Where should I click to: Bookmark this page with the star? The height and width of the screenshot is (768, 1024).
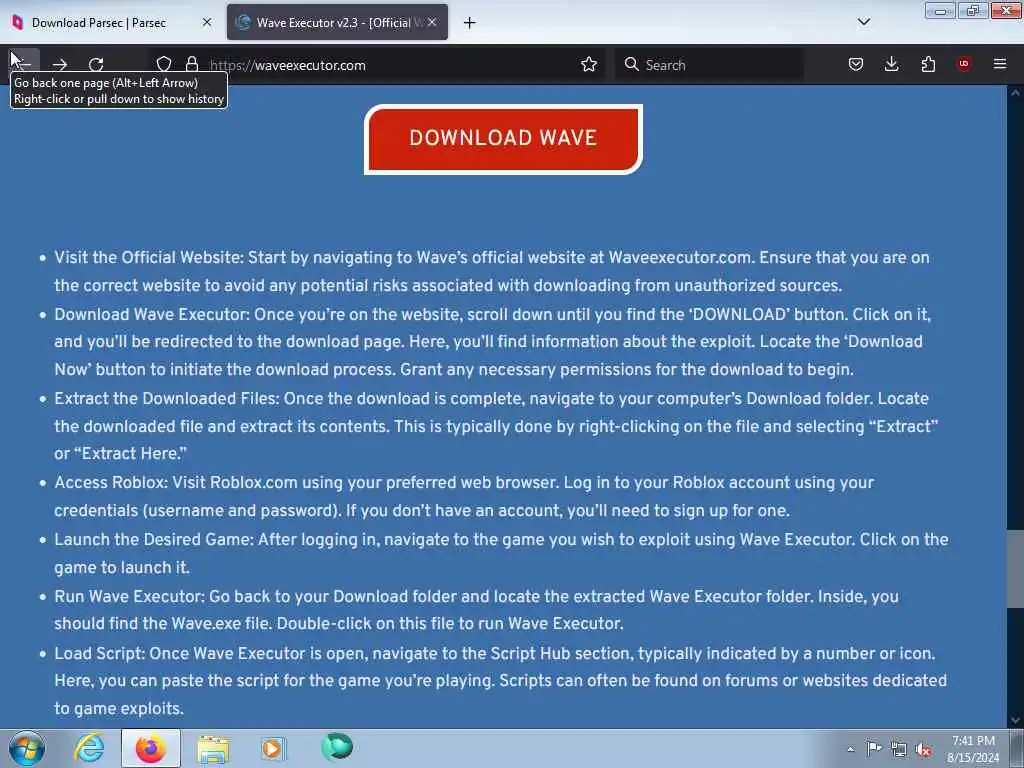pos(589,64)
